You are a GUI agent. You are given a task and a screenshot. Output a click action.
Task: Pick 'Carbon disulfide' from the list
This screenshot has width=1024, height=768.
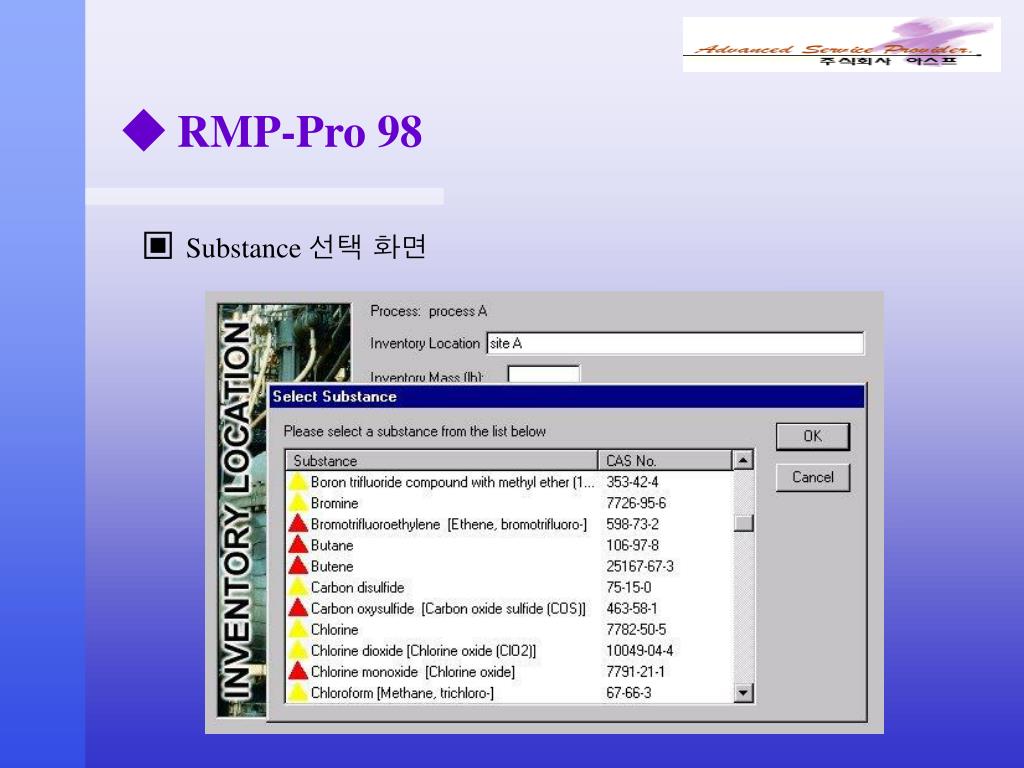(x=357, y=587)
